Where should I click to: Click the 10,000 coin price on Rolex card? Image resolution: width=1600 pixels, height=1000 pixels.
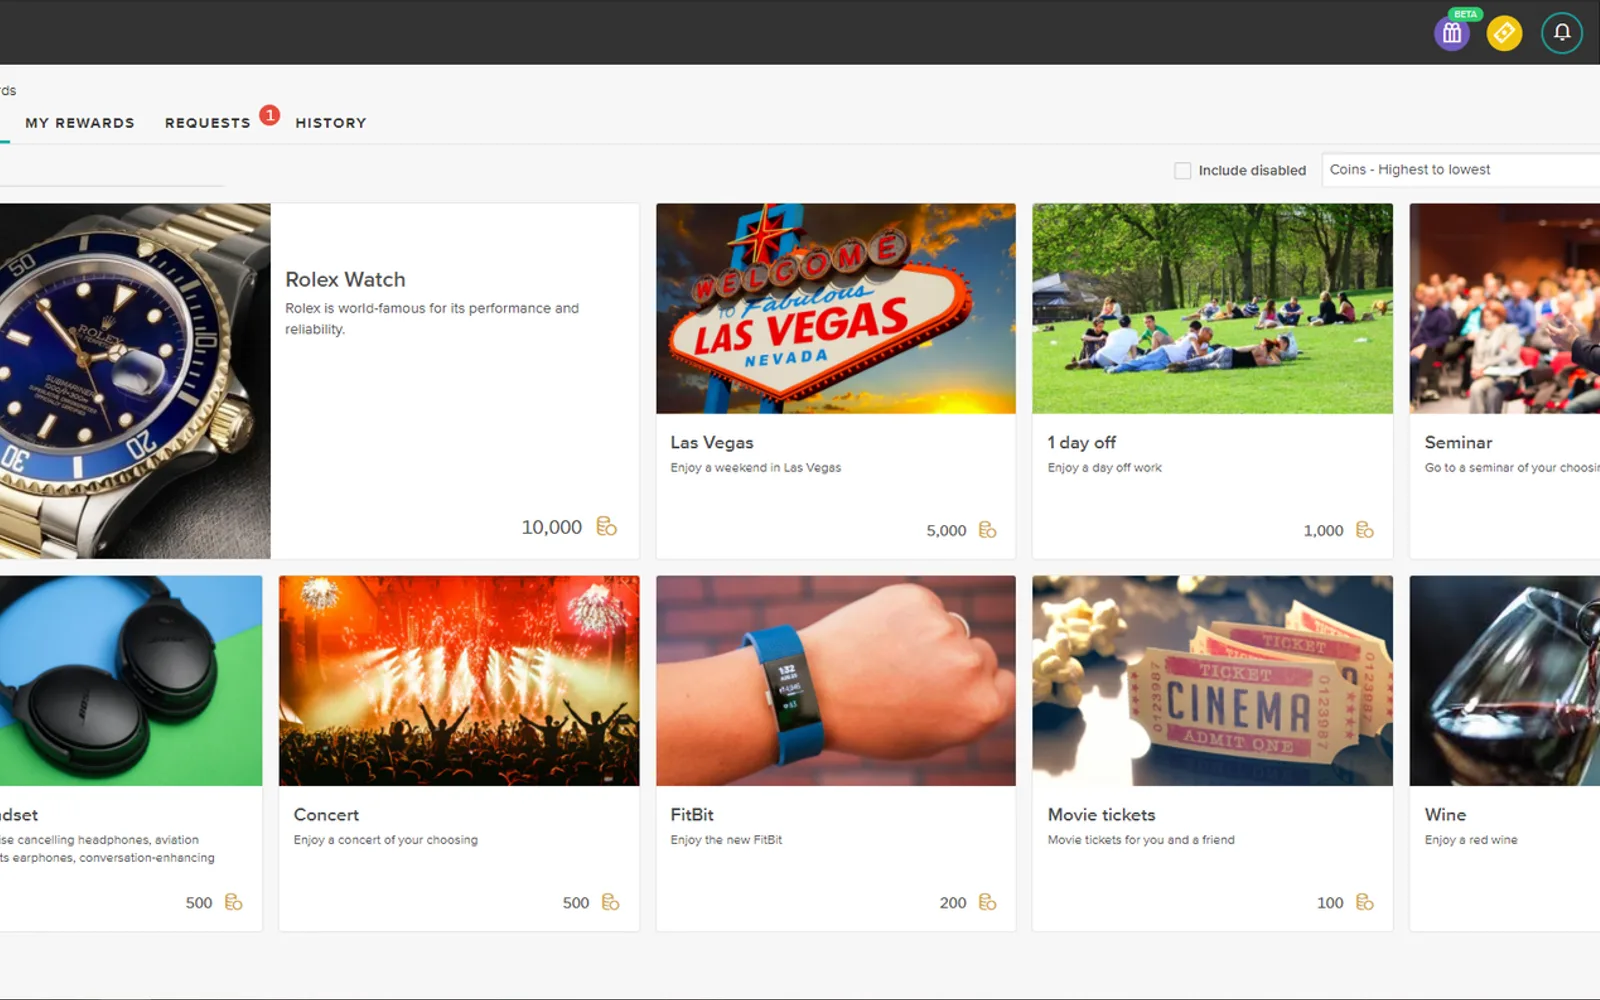click(x=551, y=527)
